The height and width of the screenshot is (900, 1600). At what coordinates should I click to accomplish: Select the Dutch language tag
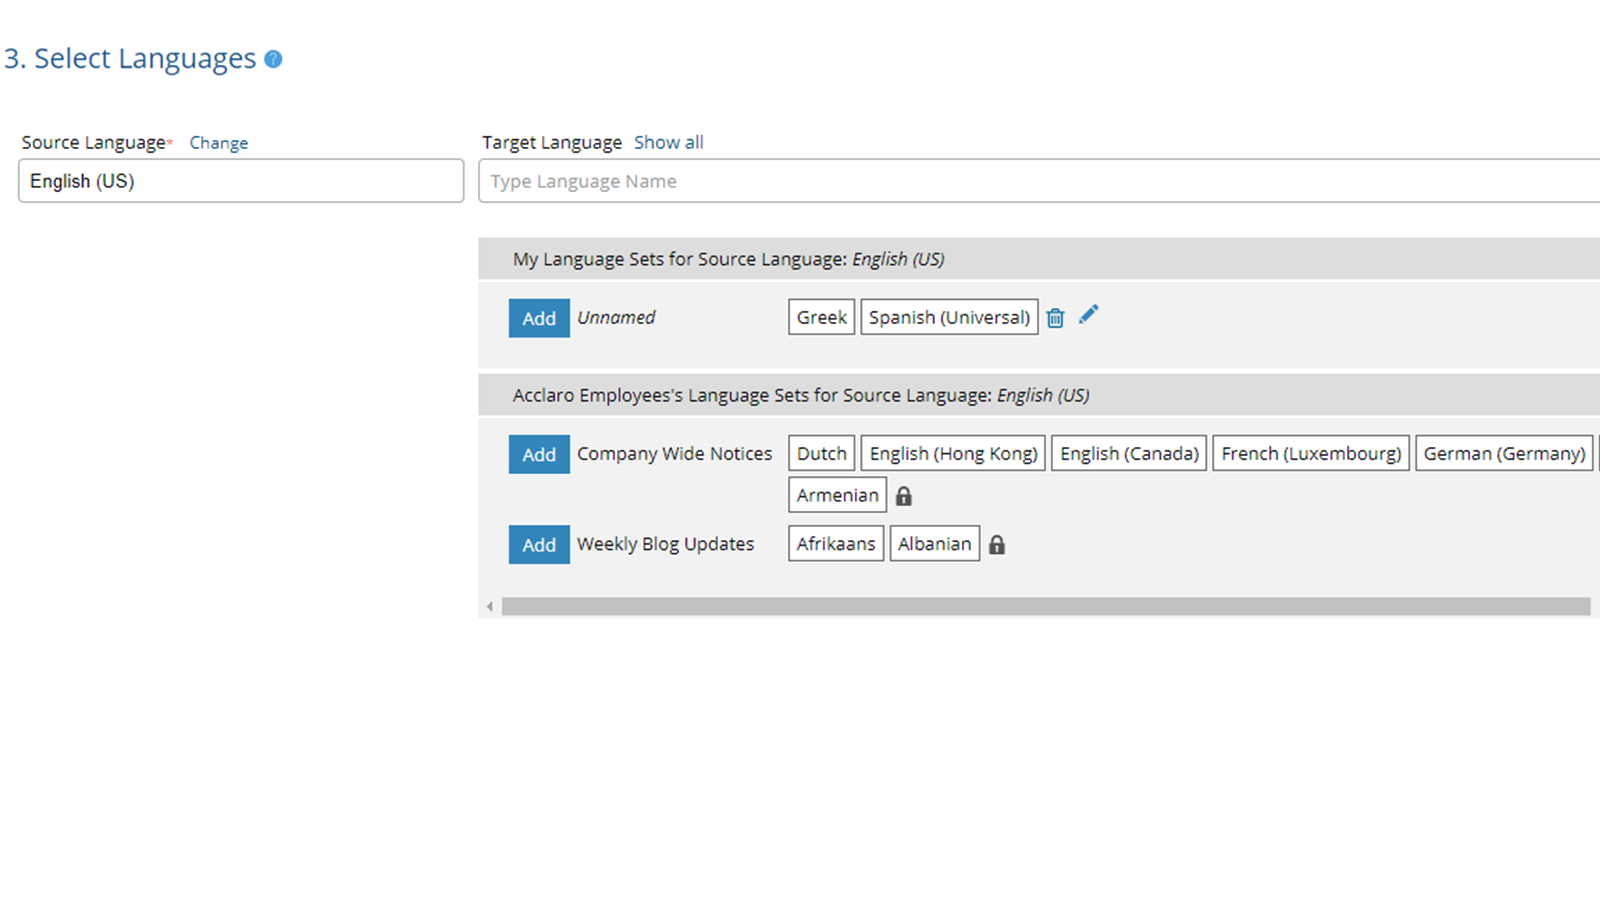click(821, 454)
